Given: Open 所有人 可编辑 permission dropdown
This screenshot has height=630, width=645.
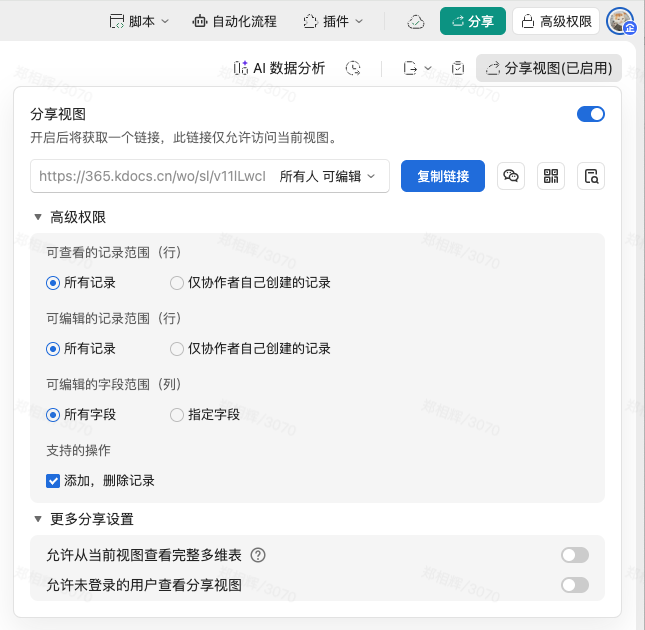Looking at the screenshot, I should pos(327,176).
